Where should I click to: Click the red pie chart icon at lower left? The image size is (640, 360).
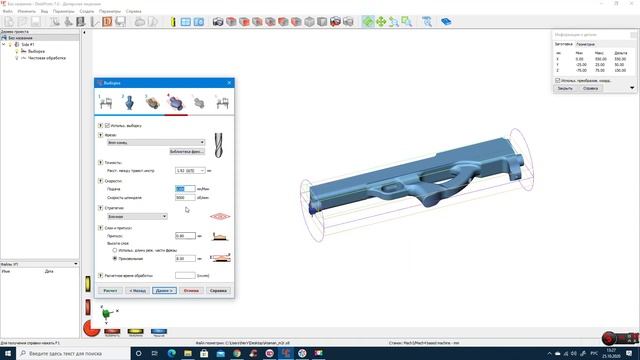[91, 328]
